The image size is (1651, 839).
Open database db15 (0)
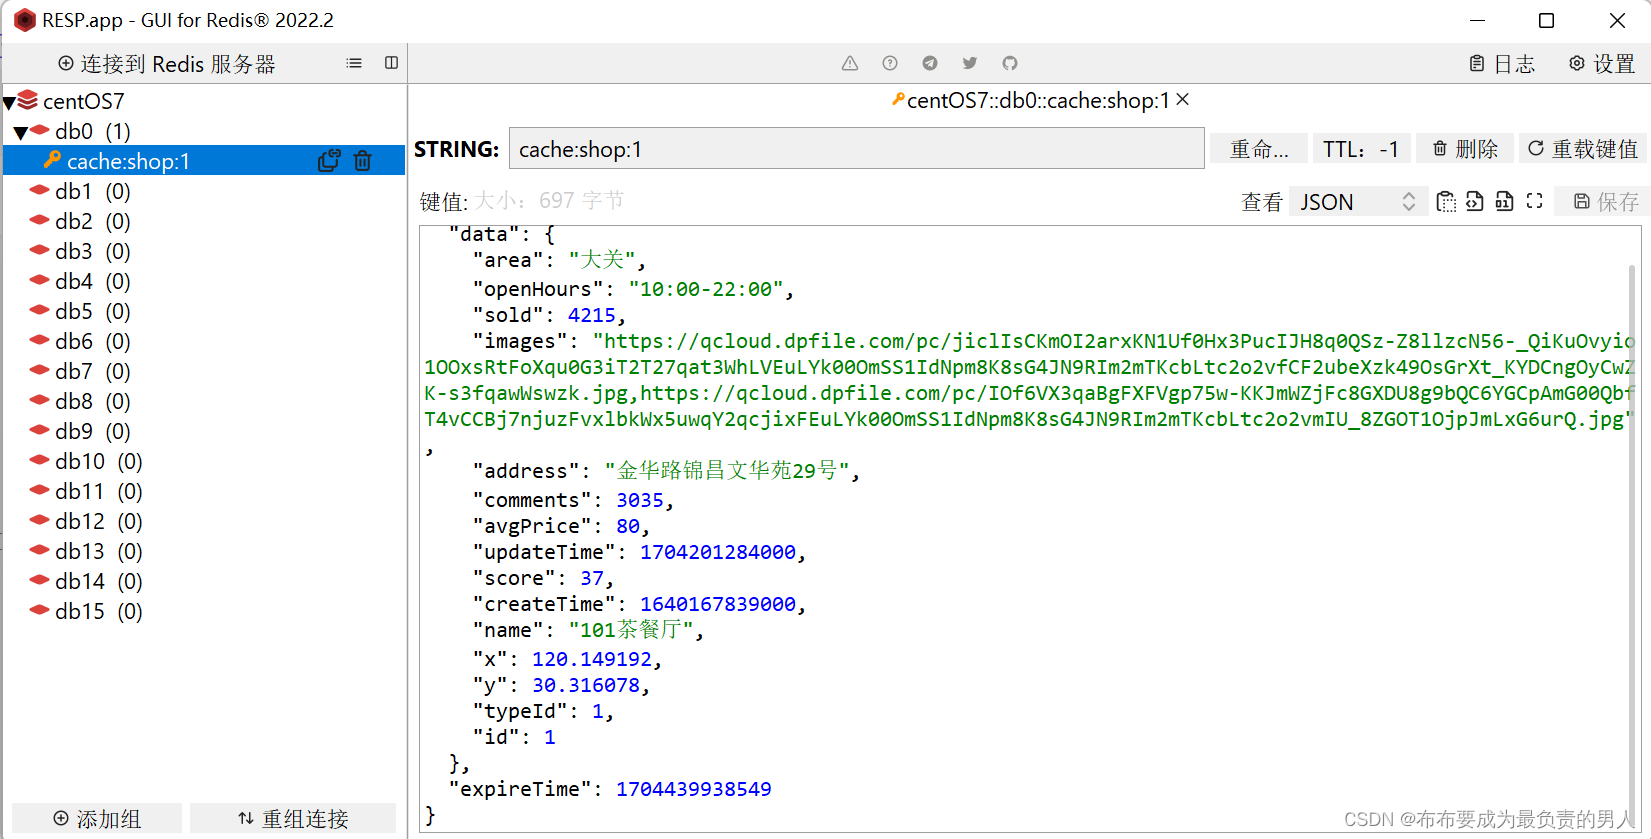[98, 611]
